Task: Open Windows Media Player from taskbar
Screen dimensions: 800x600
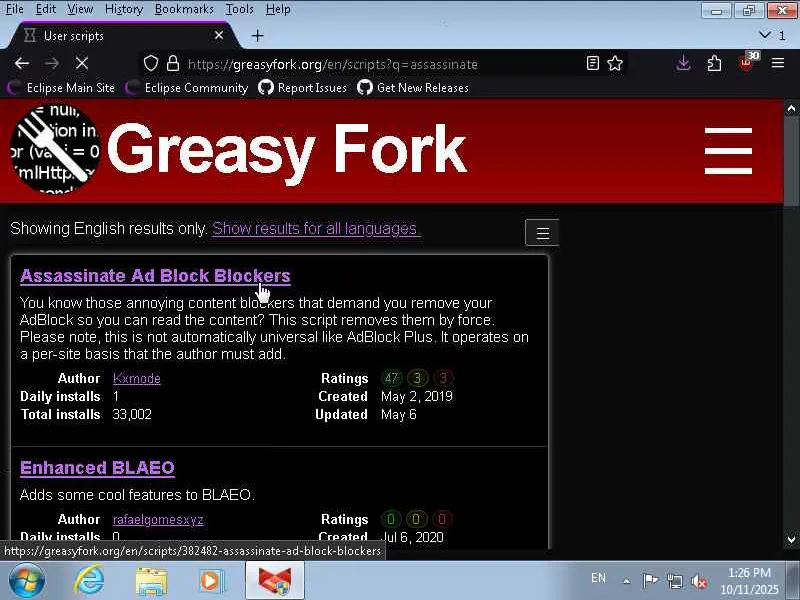Action: click(x=211, y=581)
